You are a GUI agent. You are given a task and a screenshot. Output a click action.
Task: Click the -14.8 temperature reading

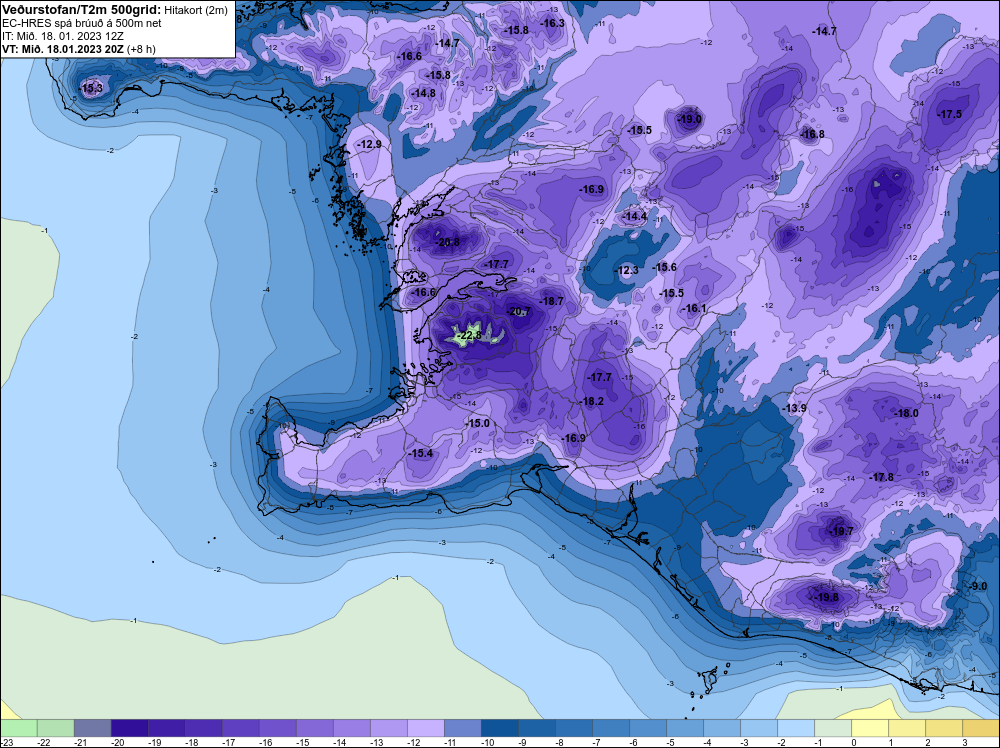(424, 93)
